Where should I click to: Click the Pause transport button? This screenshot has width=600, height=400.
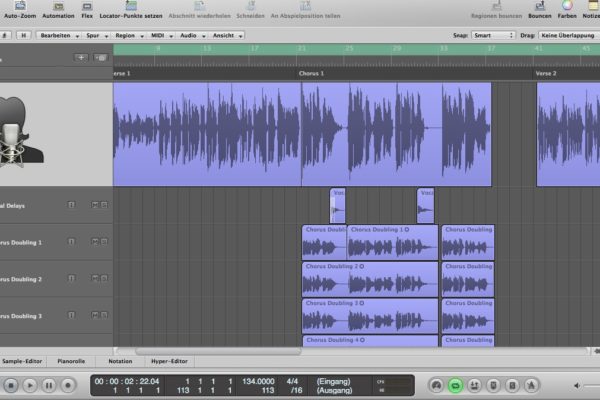pyautogui.click(x=49, y=385)
